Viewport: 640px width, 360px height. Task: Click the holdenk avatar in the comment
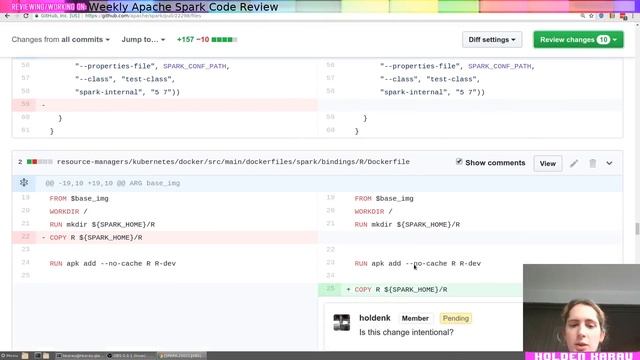342,322
